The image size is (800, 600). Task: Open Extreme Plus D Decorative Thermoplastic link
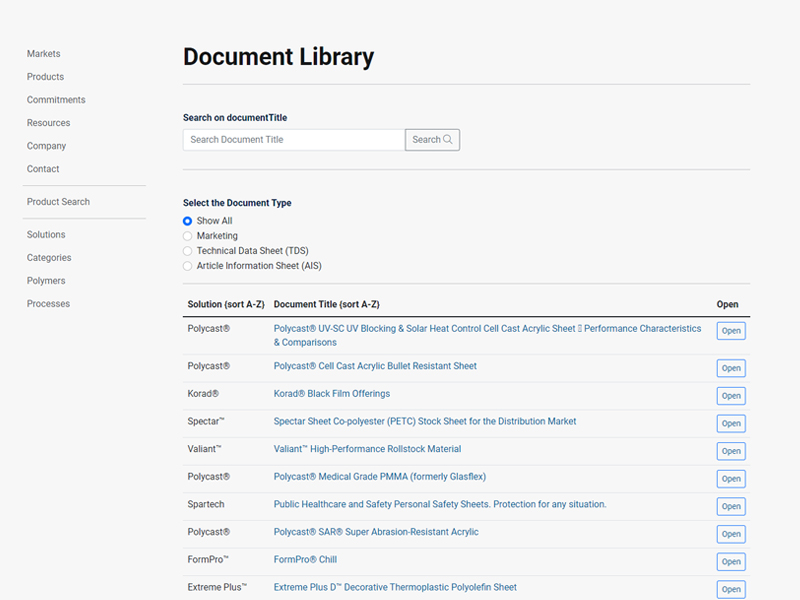click(x=395, y=587)
